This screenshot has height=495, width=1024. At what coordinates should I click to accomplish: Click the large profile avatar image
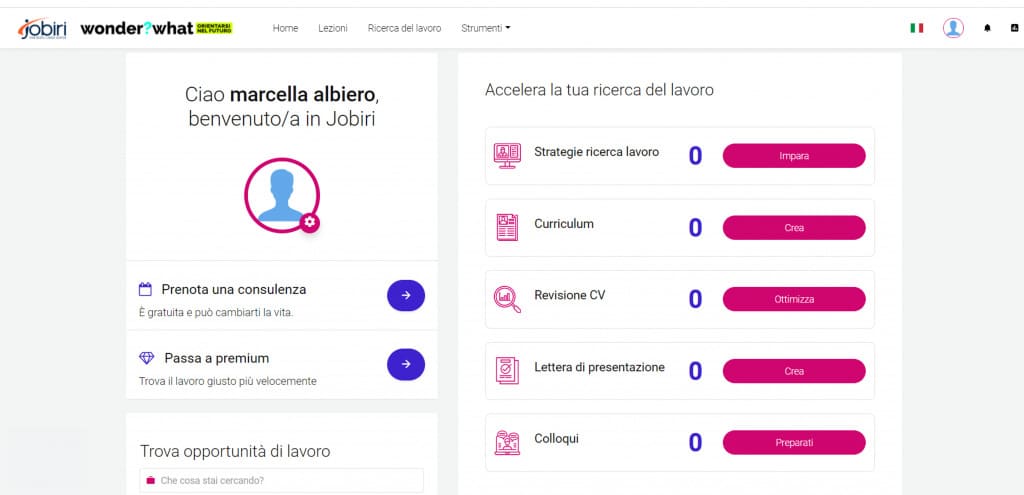[x=281, y=195]
